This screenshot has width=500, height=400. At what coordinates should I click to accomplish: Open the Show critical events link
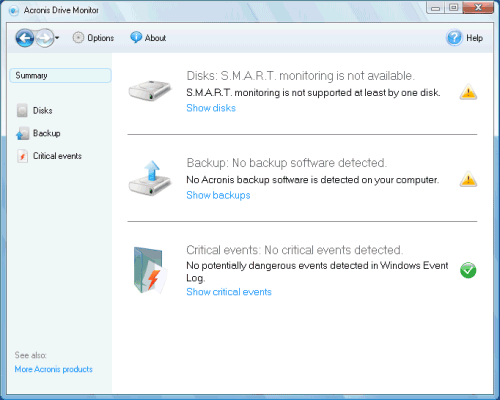[x=229, y=292]
